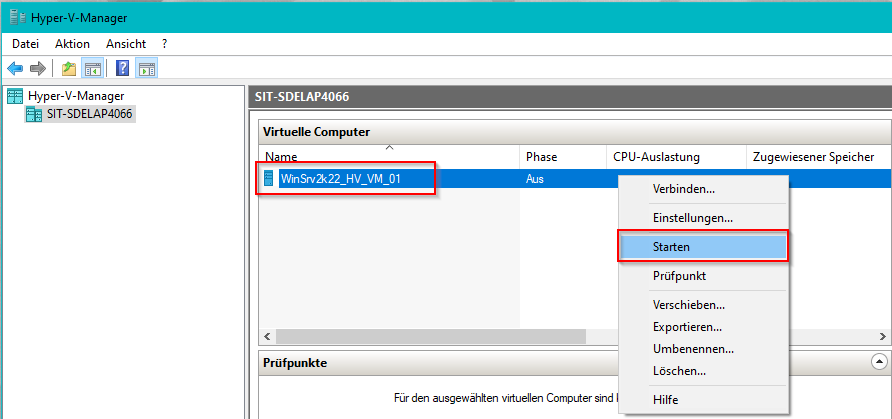Click Exportieren... in the context menu

687,327
